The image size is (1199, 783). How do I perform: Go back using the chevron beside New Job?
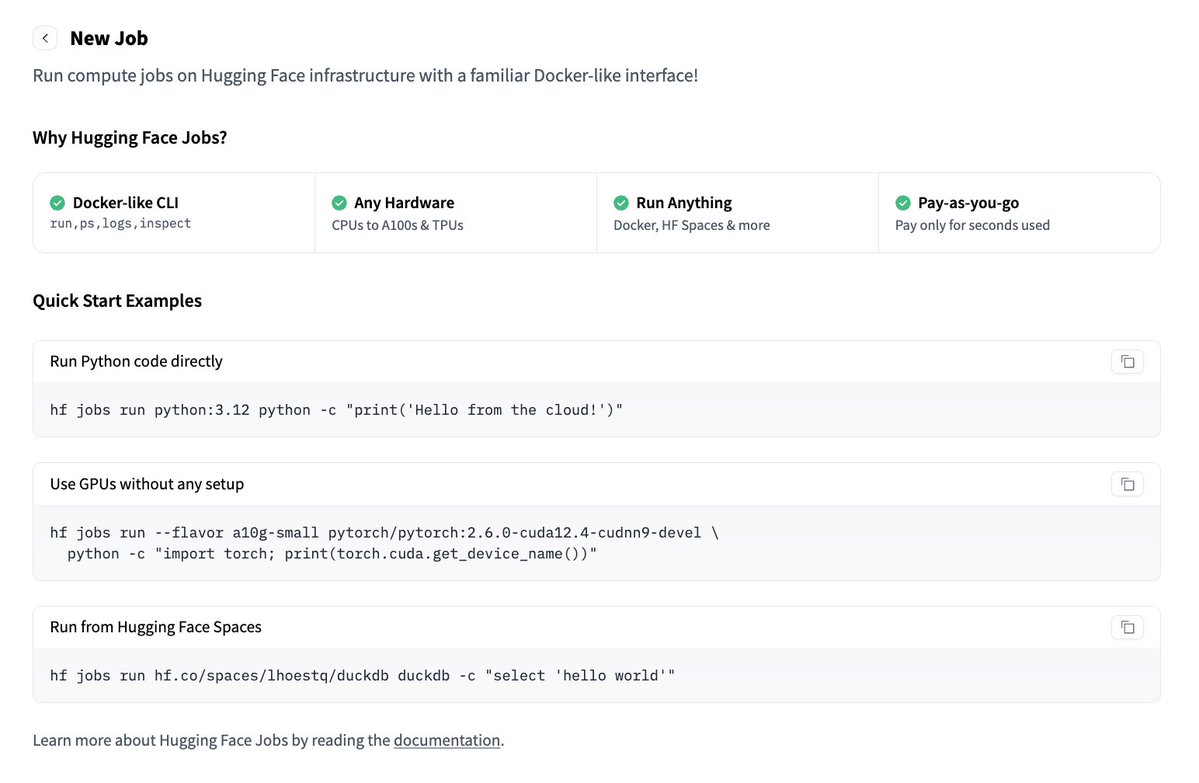[x=45, y=37]
